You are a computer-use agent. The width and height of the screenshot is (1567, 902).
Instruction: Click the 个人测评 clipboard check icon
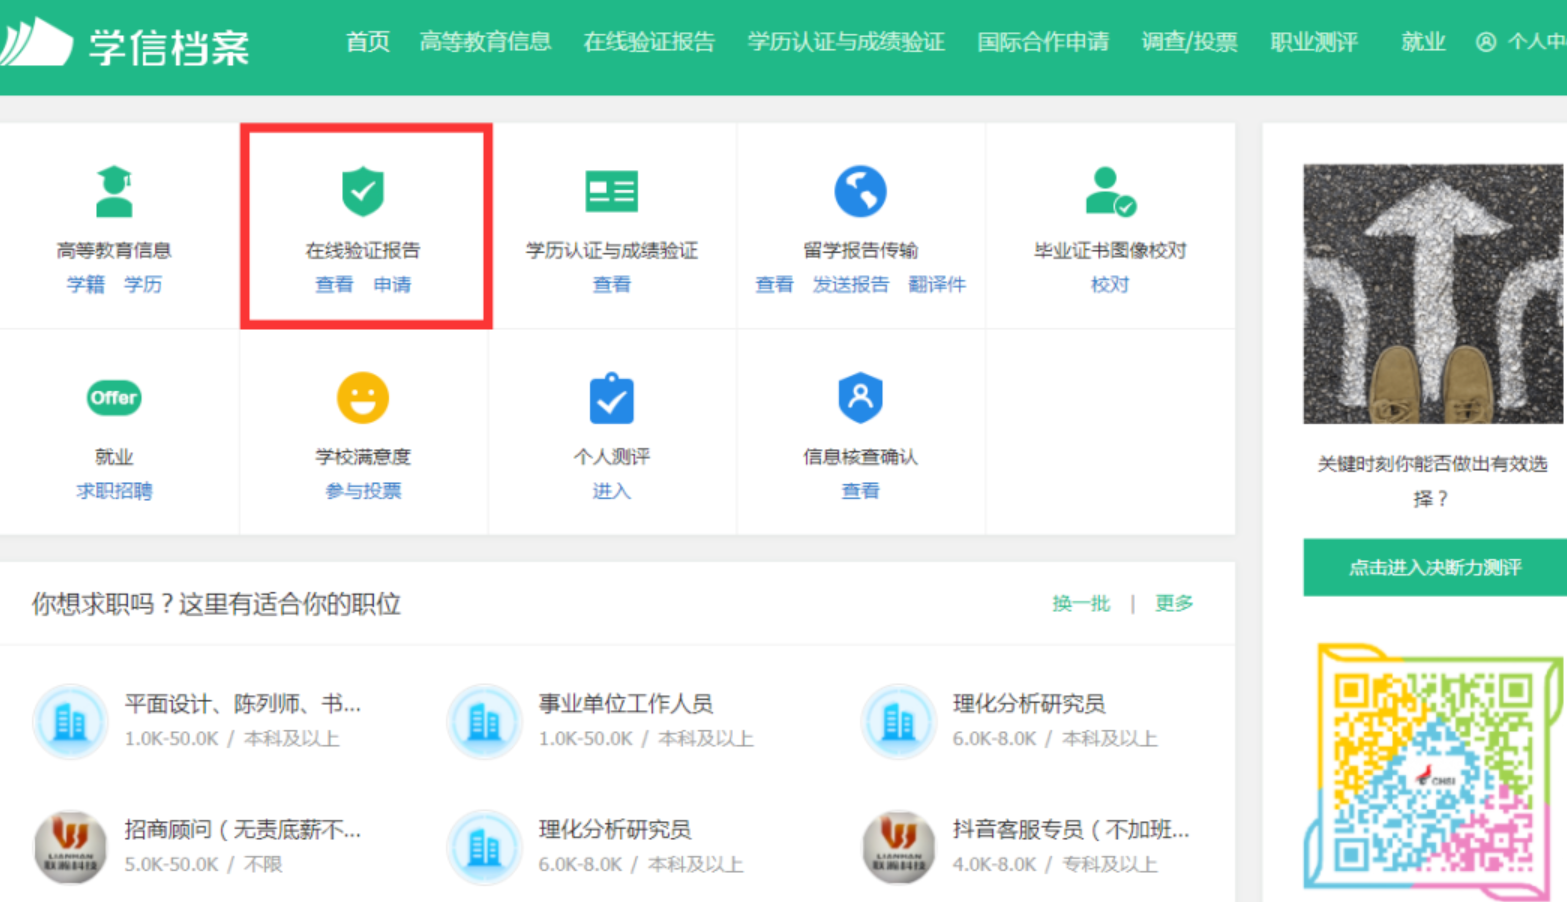point(611,398)
